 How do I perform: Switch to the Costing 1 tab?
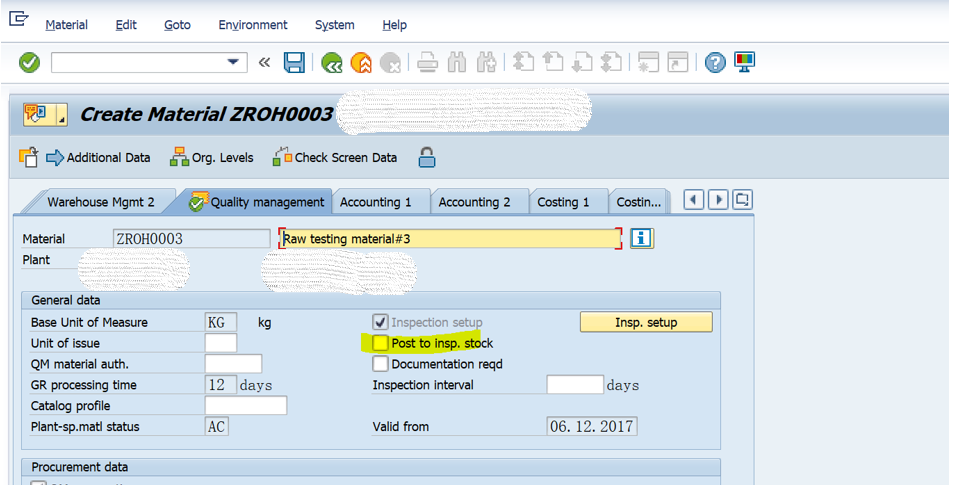[x=563, y=202]
